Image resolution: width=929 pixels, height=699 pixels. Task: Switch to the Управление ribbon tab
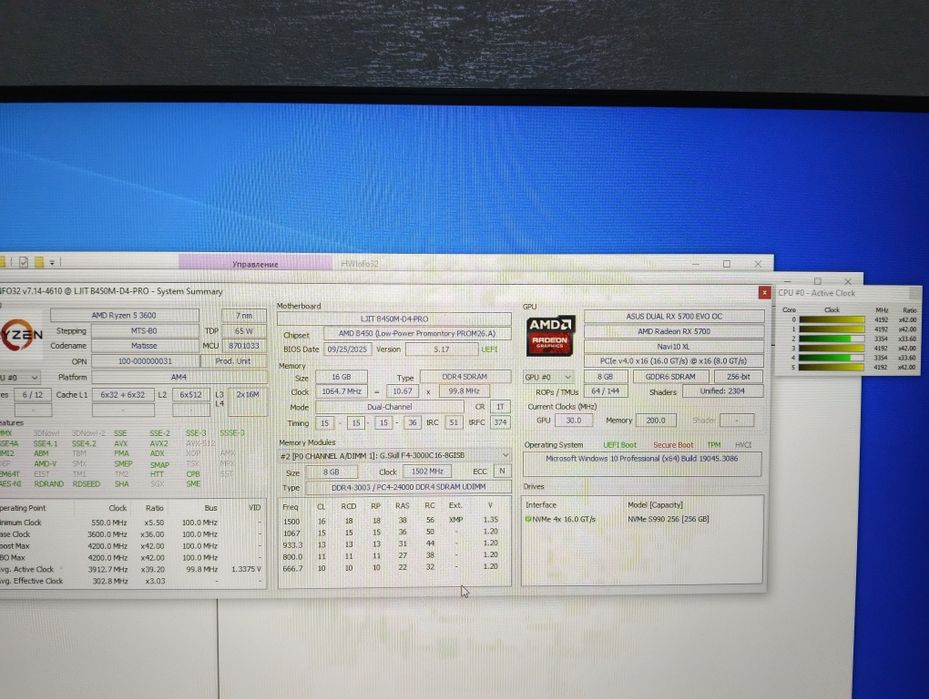[255, 264]
